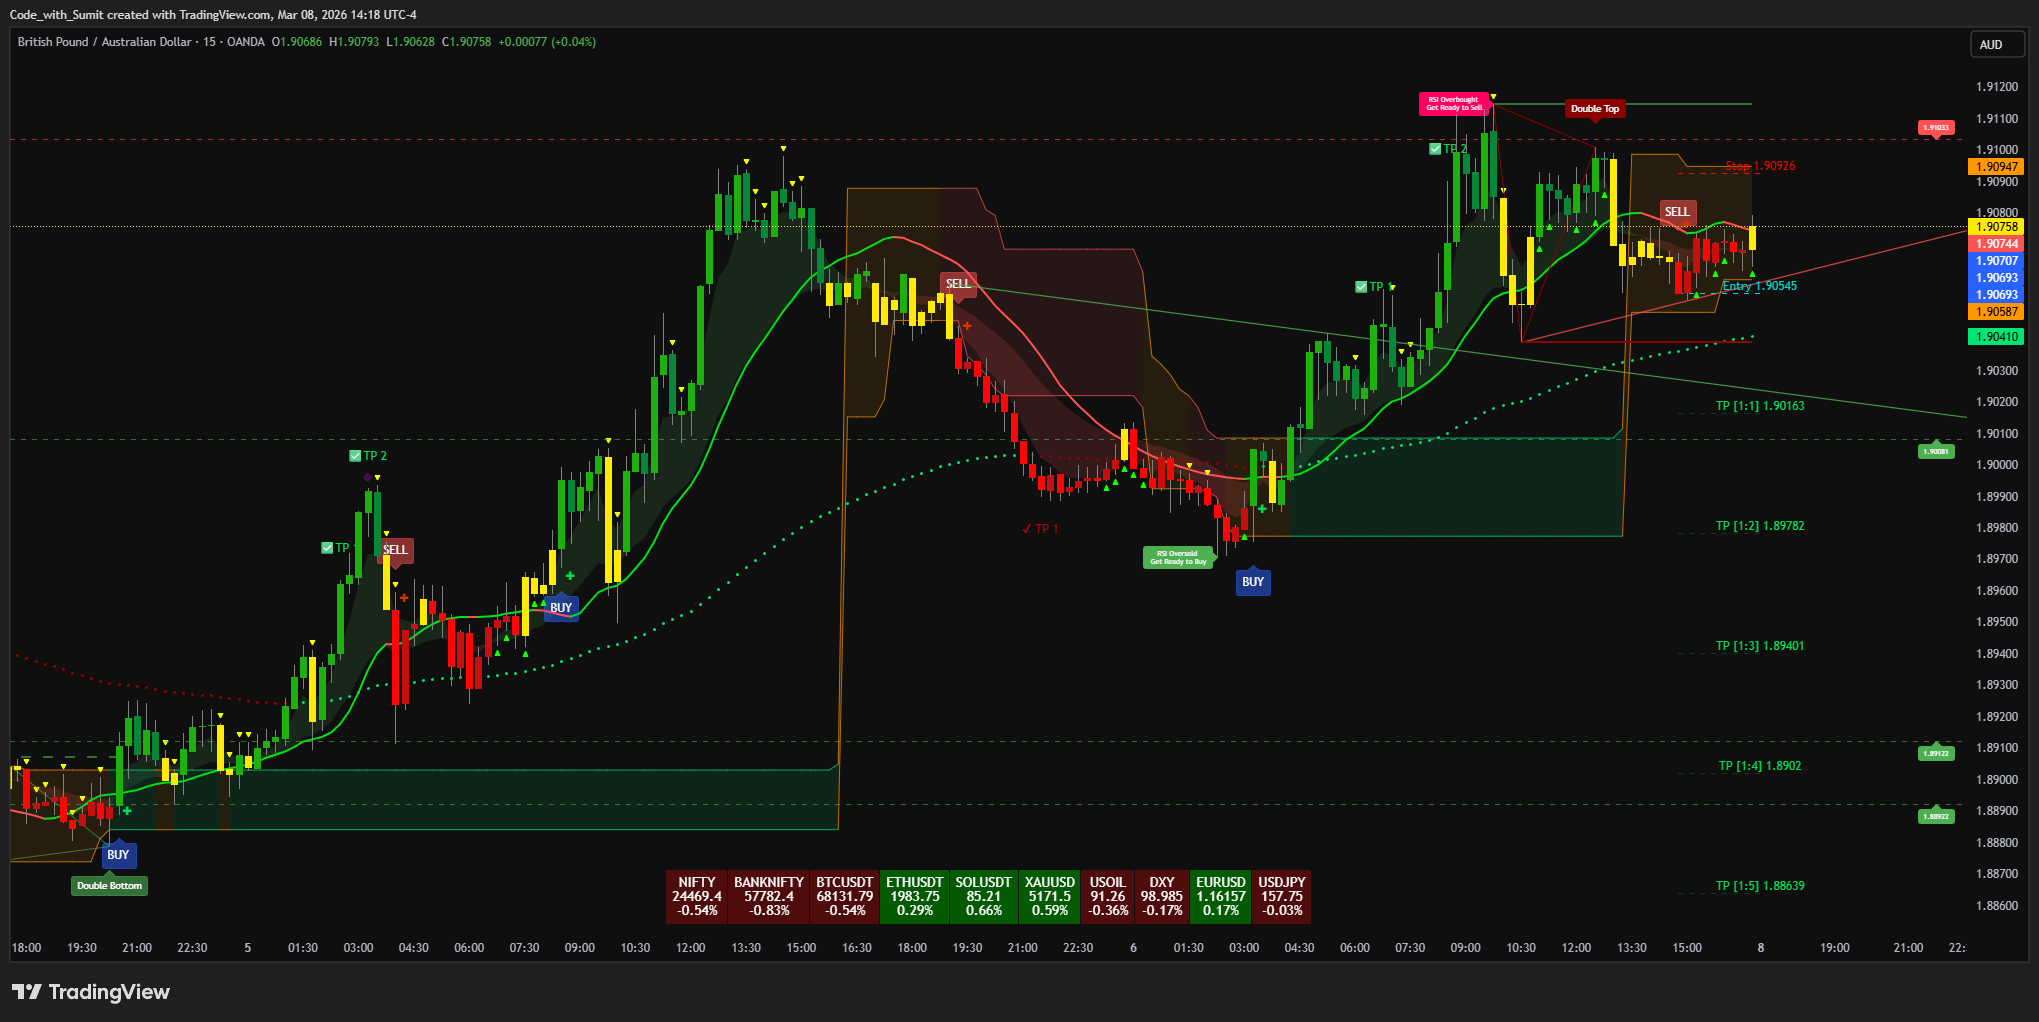The height and width of the screenshot is (1022, 2039).
Task: Select the BUY signal below RSI Oversold label
Action: pyautogui.click(x=1252, y=582)
